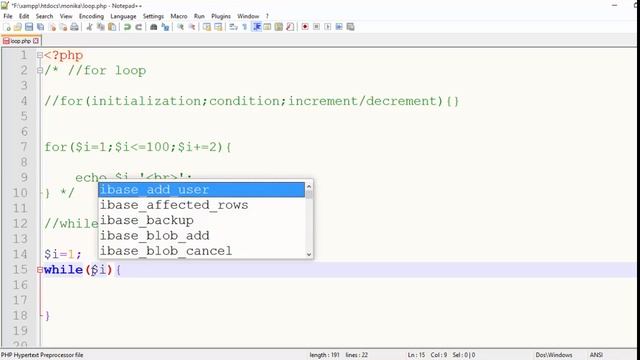The image size is (640, 360).
Task: Open the File menu
Action: (8, 16)
